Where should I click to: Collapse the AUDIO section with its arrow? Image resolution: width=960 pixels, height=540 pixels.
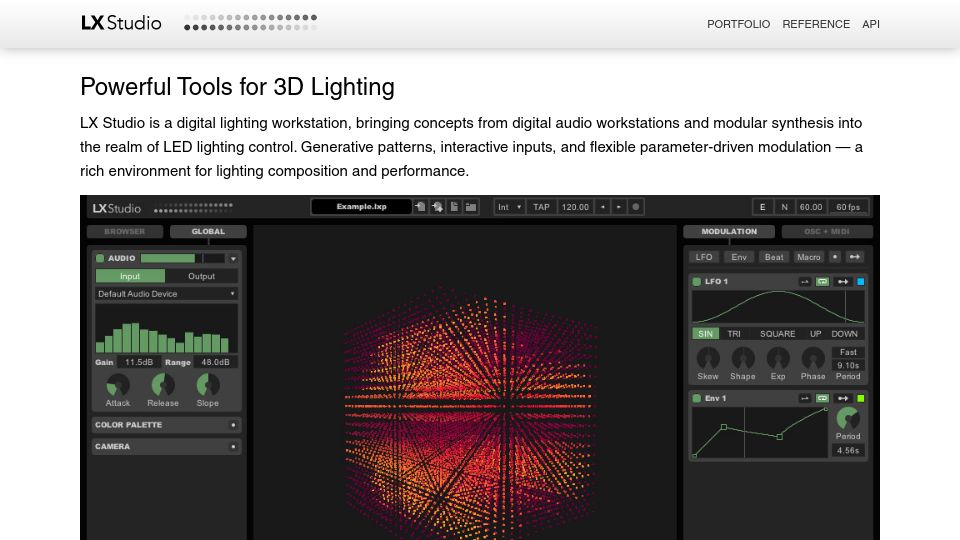pyautogui.click(x=233, y=259)
